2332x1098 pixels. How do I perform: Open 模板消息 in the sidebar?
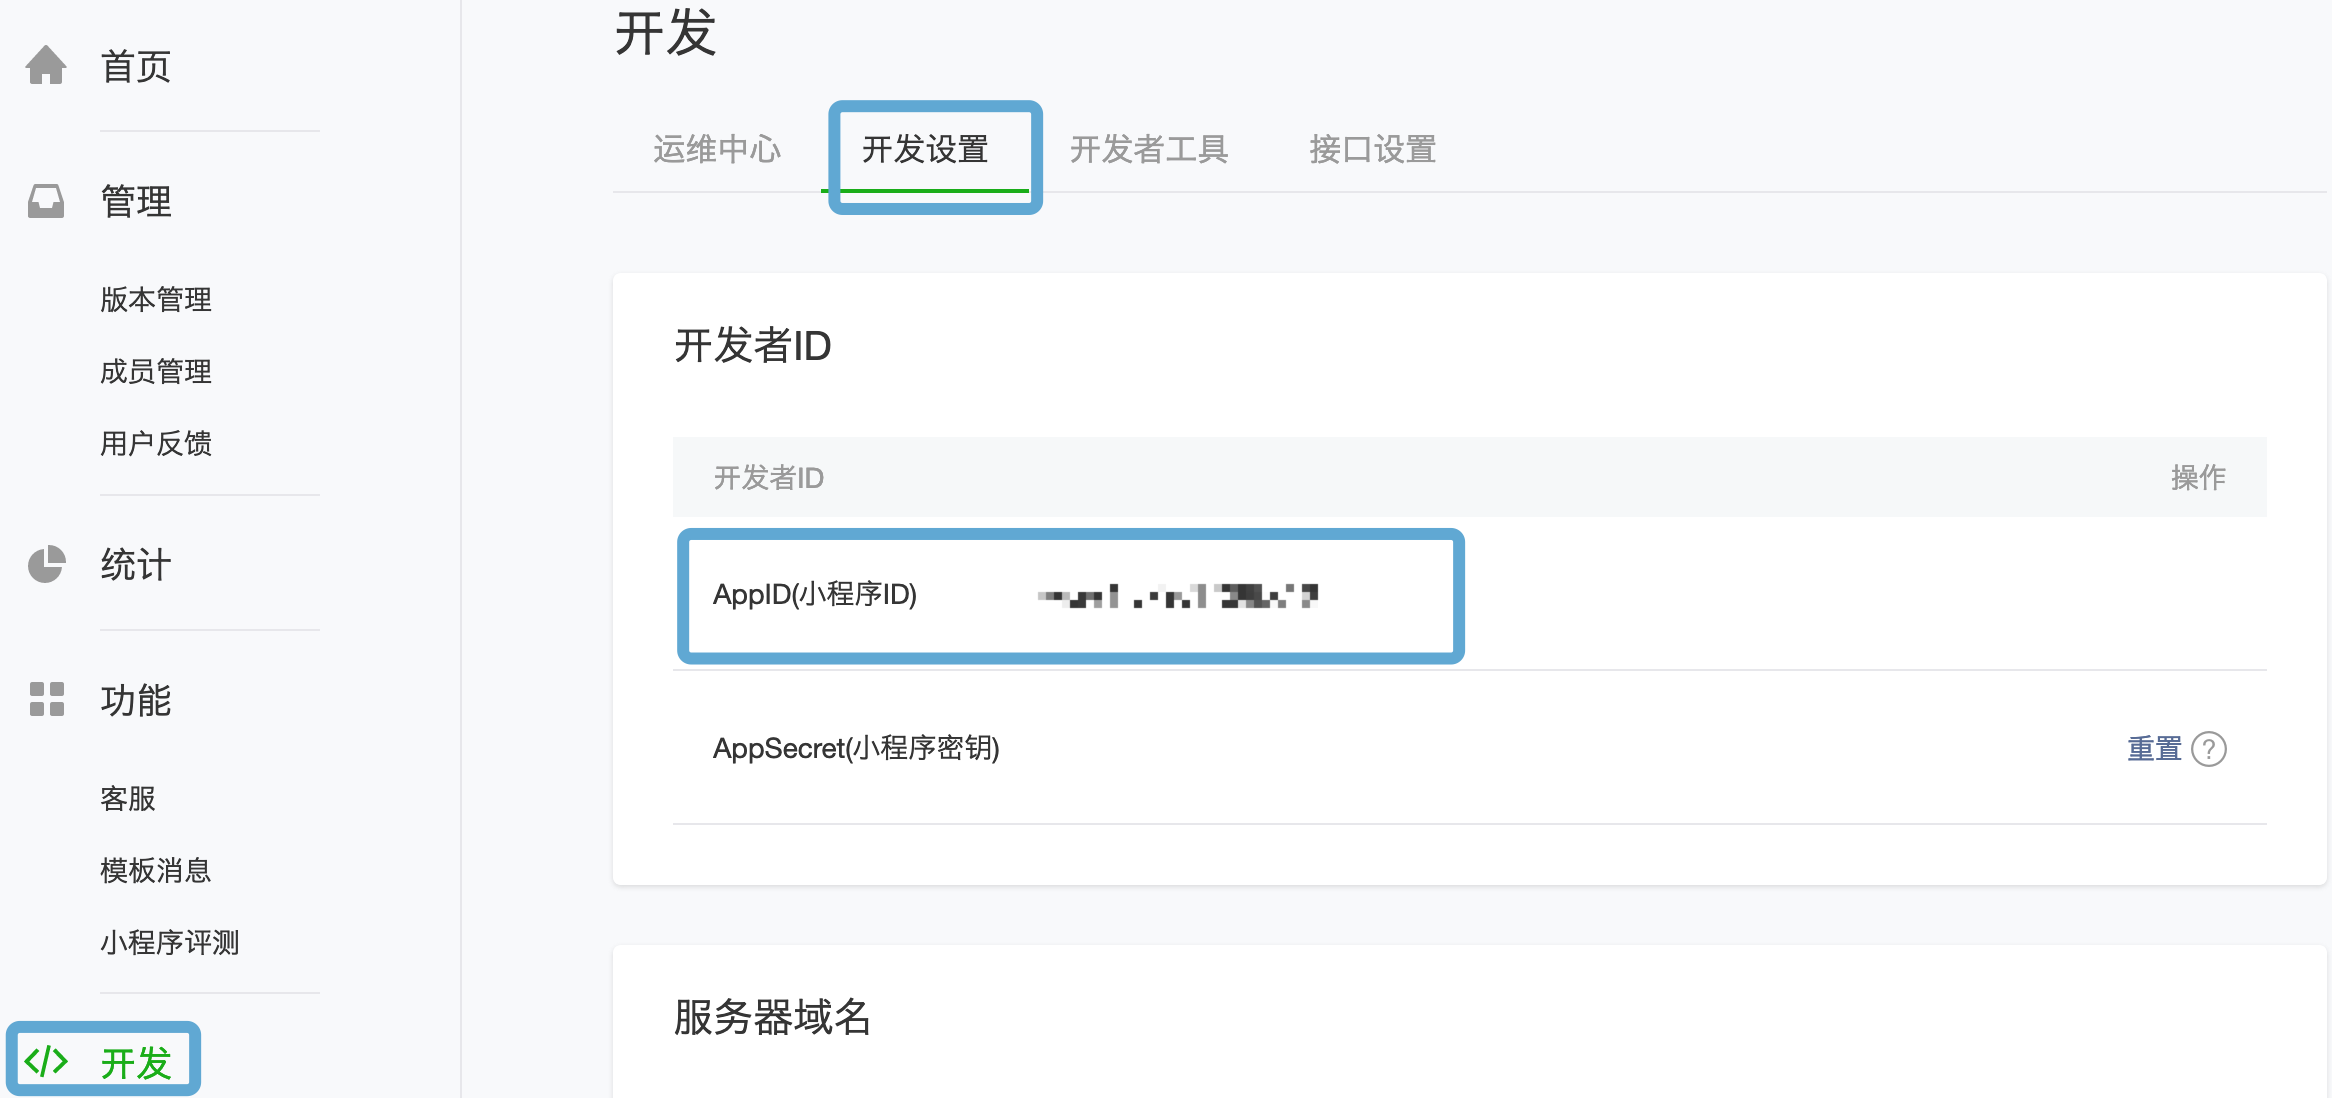(x=156, y=870)
